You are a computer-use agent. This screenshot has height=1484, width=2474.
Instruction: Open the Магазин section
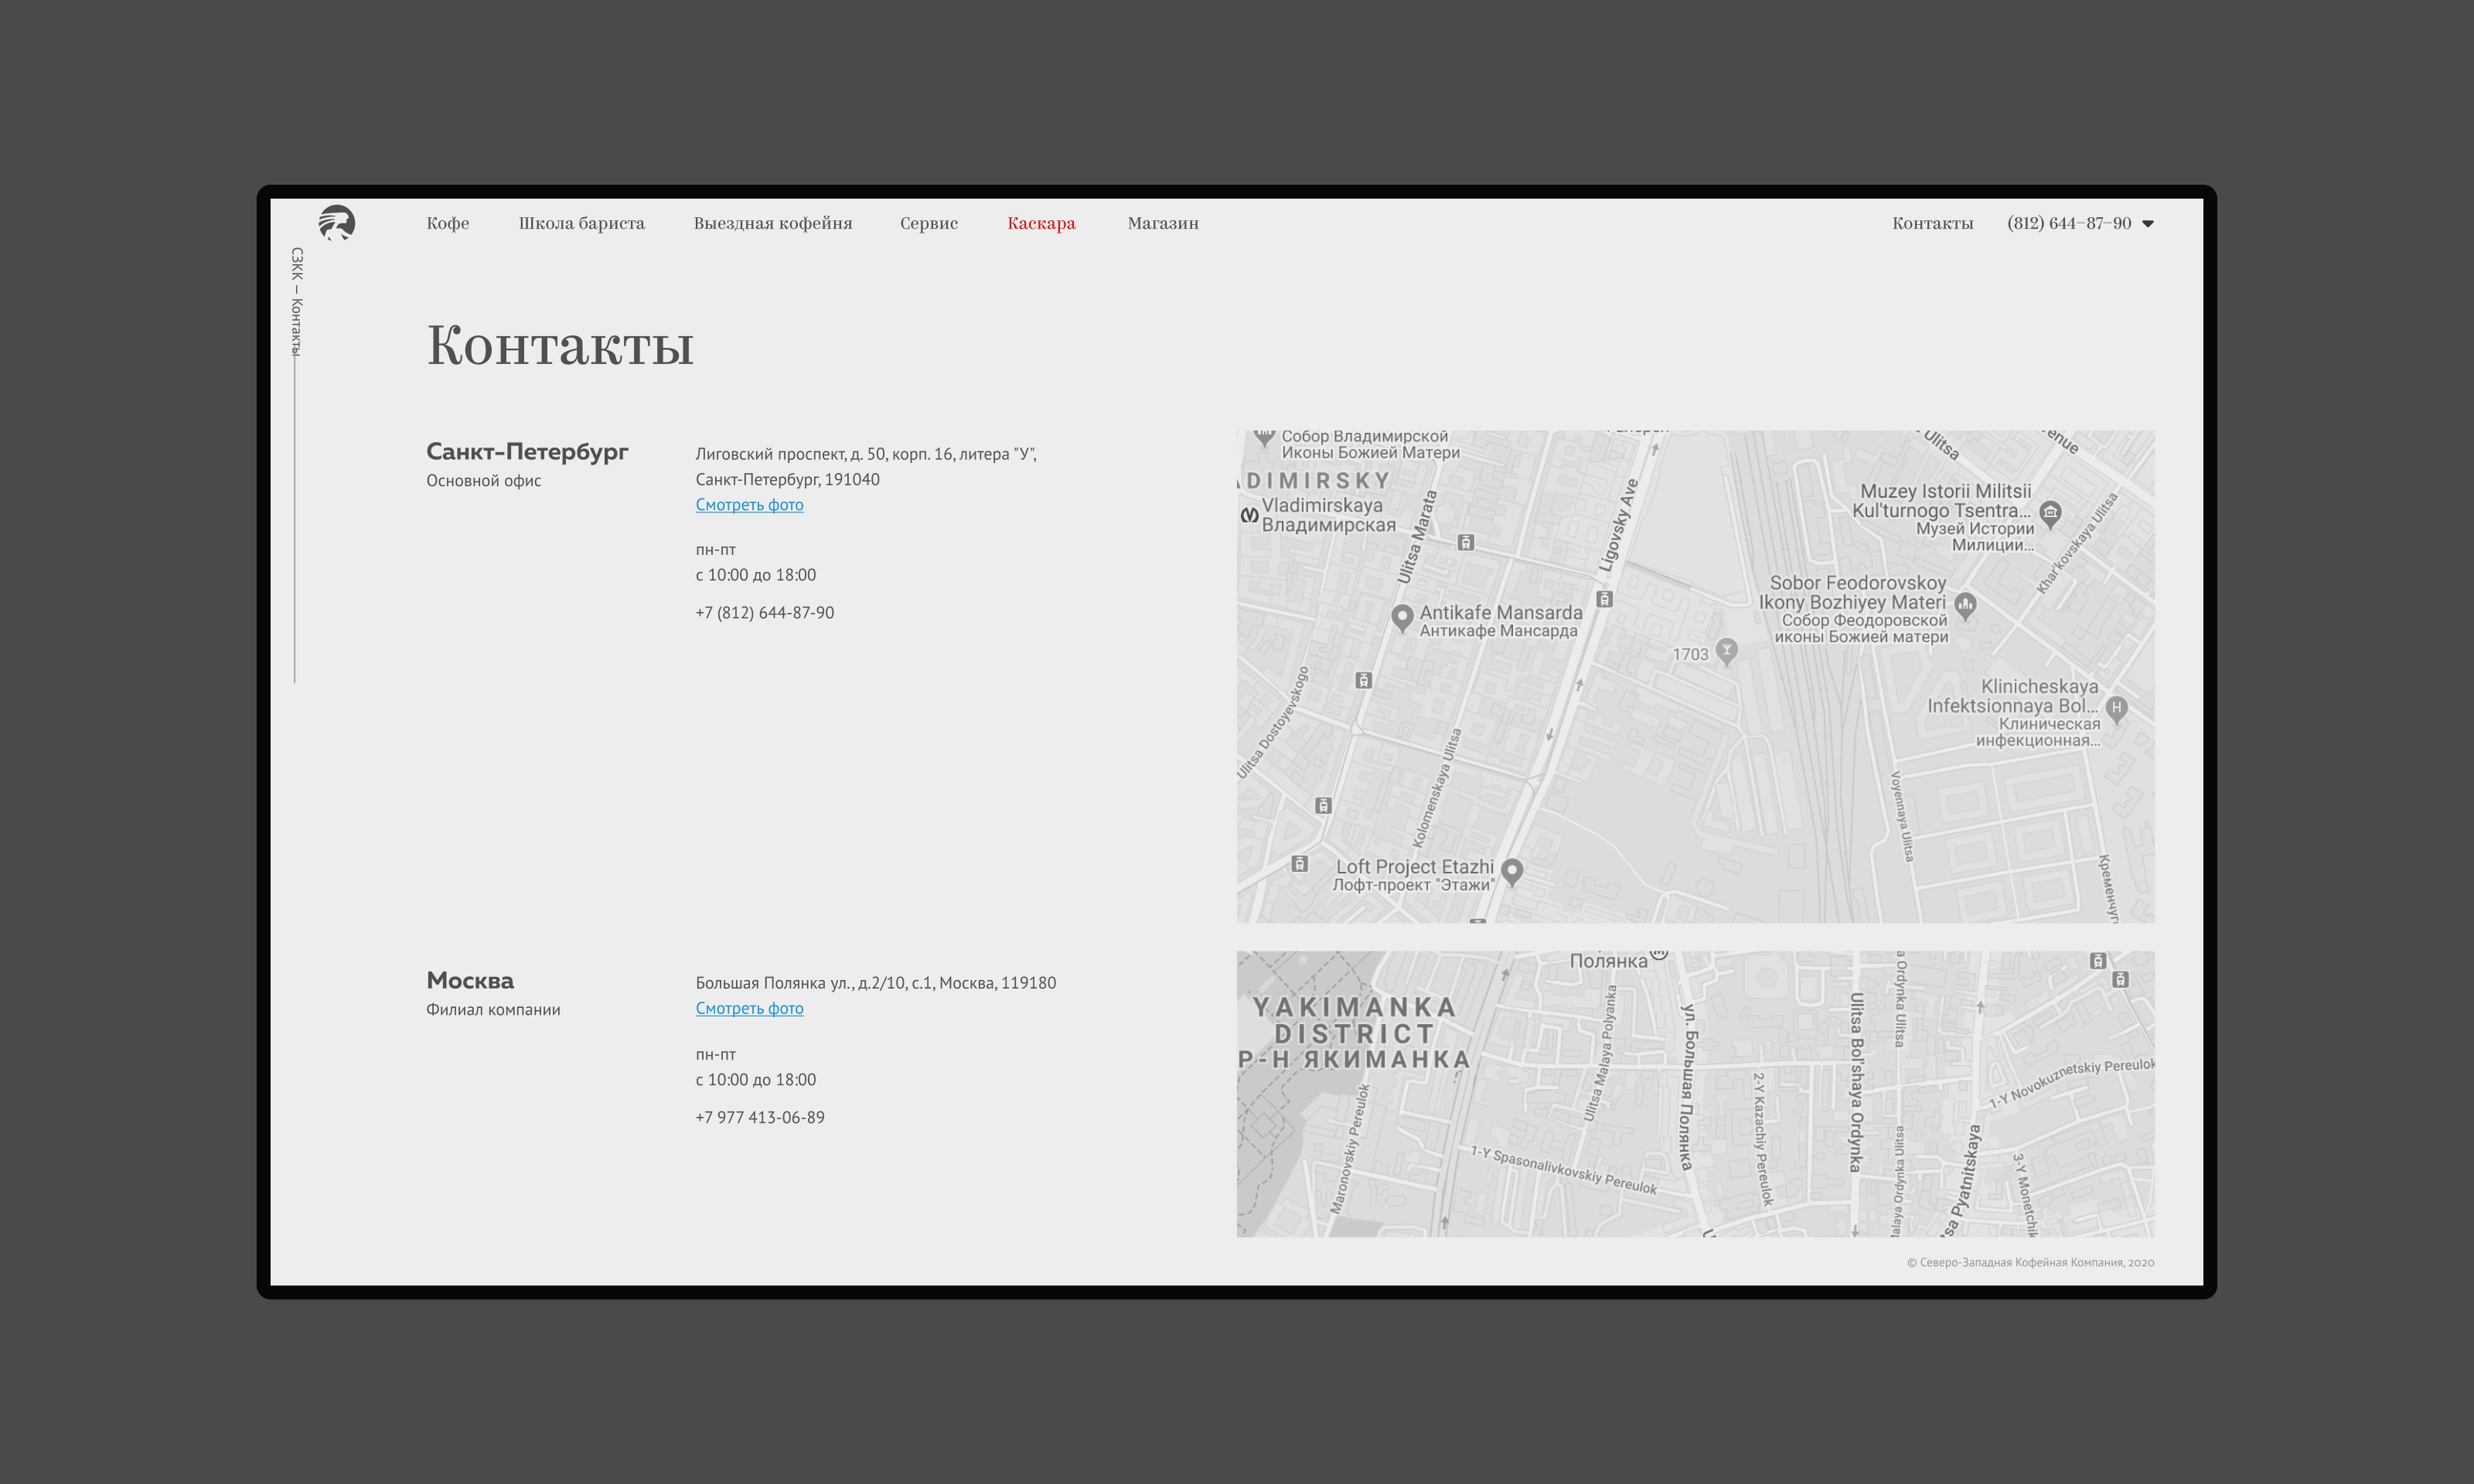1162,223
